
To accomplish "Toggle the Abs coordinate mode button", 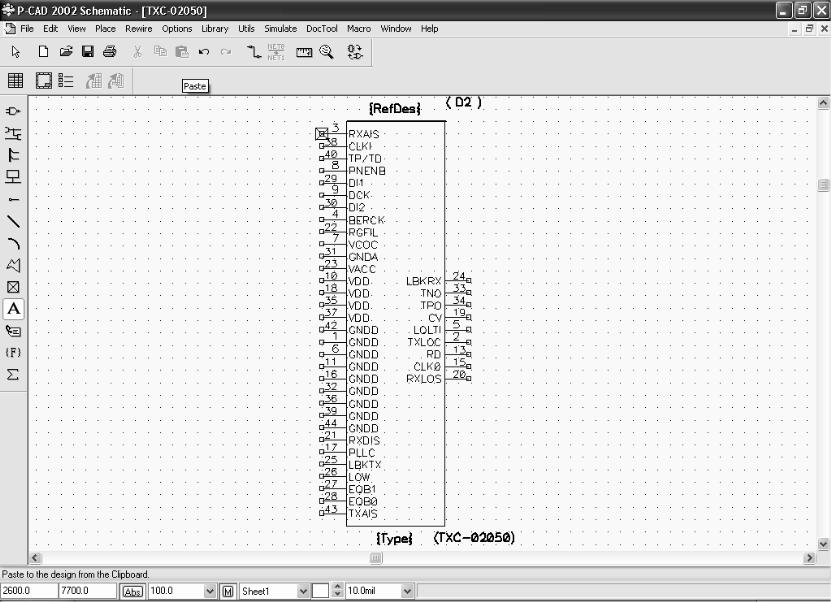I will (132, 591).
